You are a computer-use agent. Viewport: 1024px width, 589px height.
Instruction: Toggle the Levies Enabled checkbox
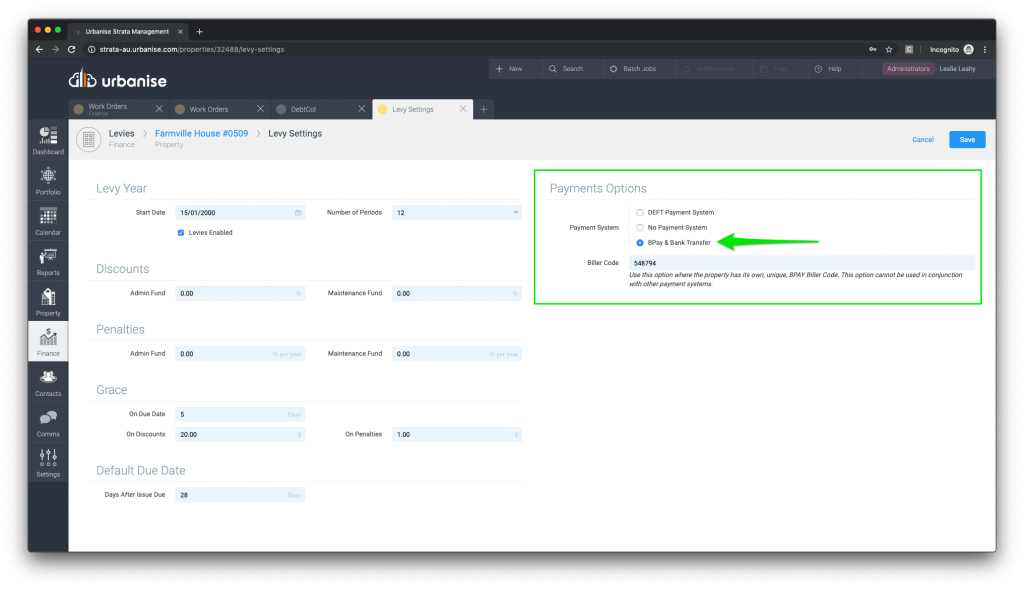pos(181,232)
